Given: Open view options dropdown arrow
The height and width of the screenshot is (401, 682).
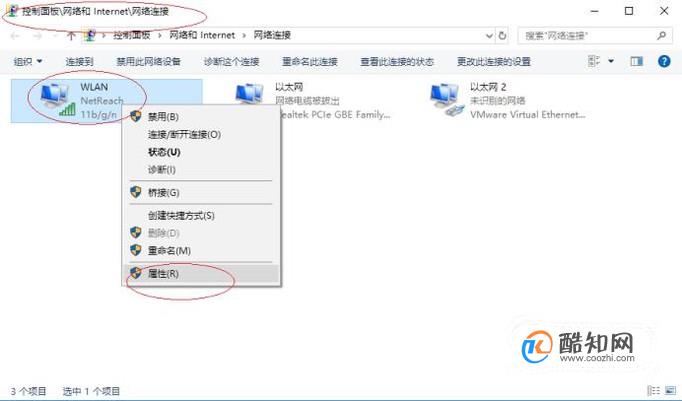Looking at the screenshot, I should [x=611, y=61].
